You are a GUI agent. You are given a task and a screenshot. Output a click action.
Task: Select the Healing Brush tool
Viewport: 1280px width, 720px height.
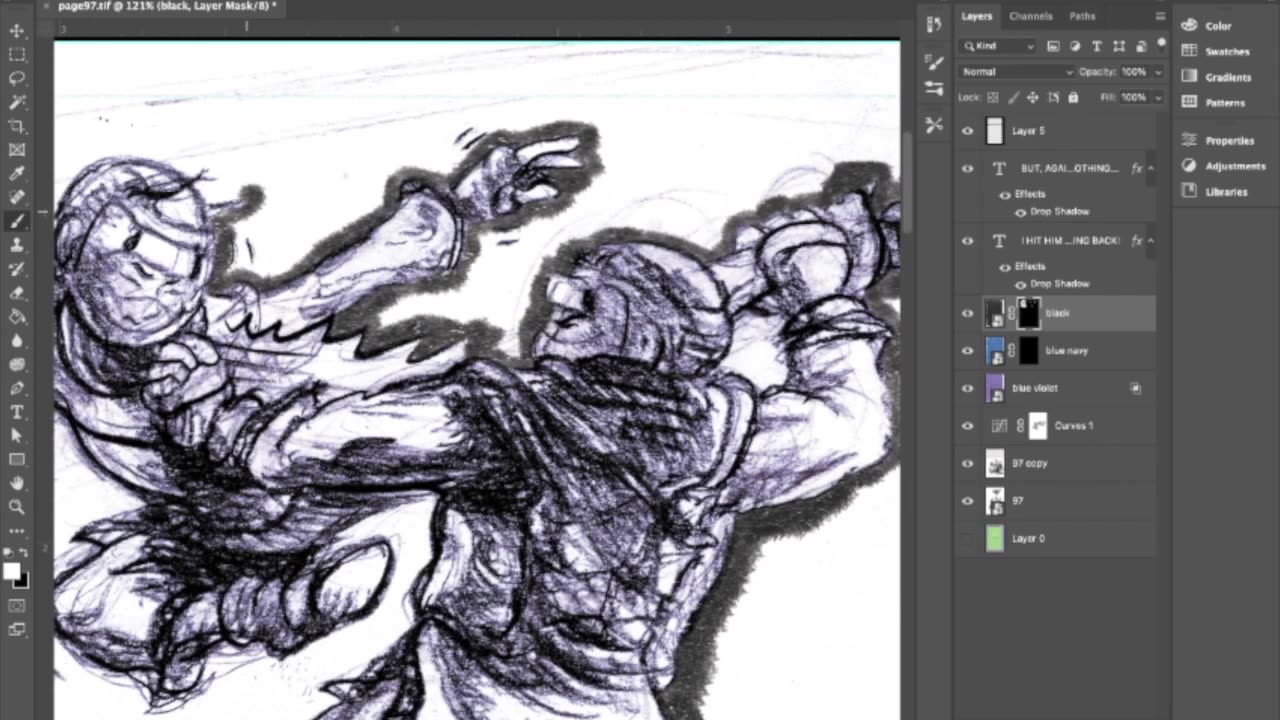tap(17, 198)
